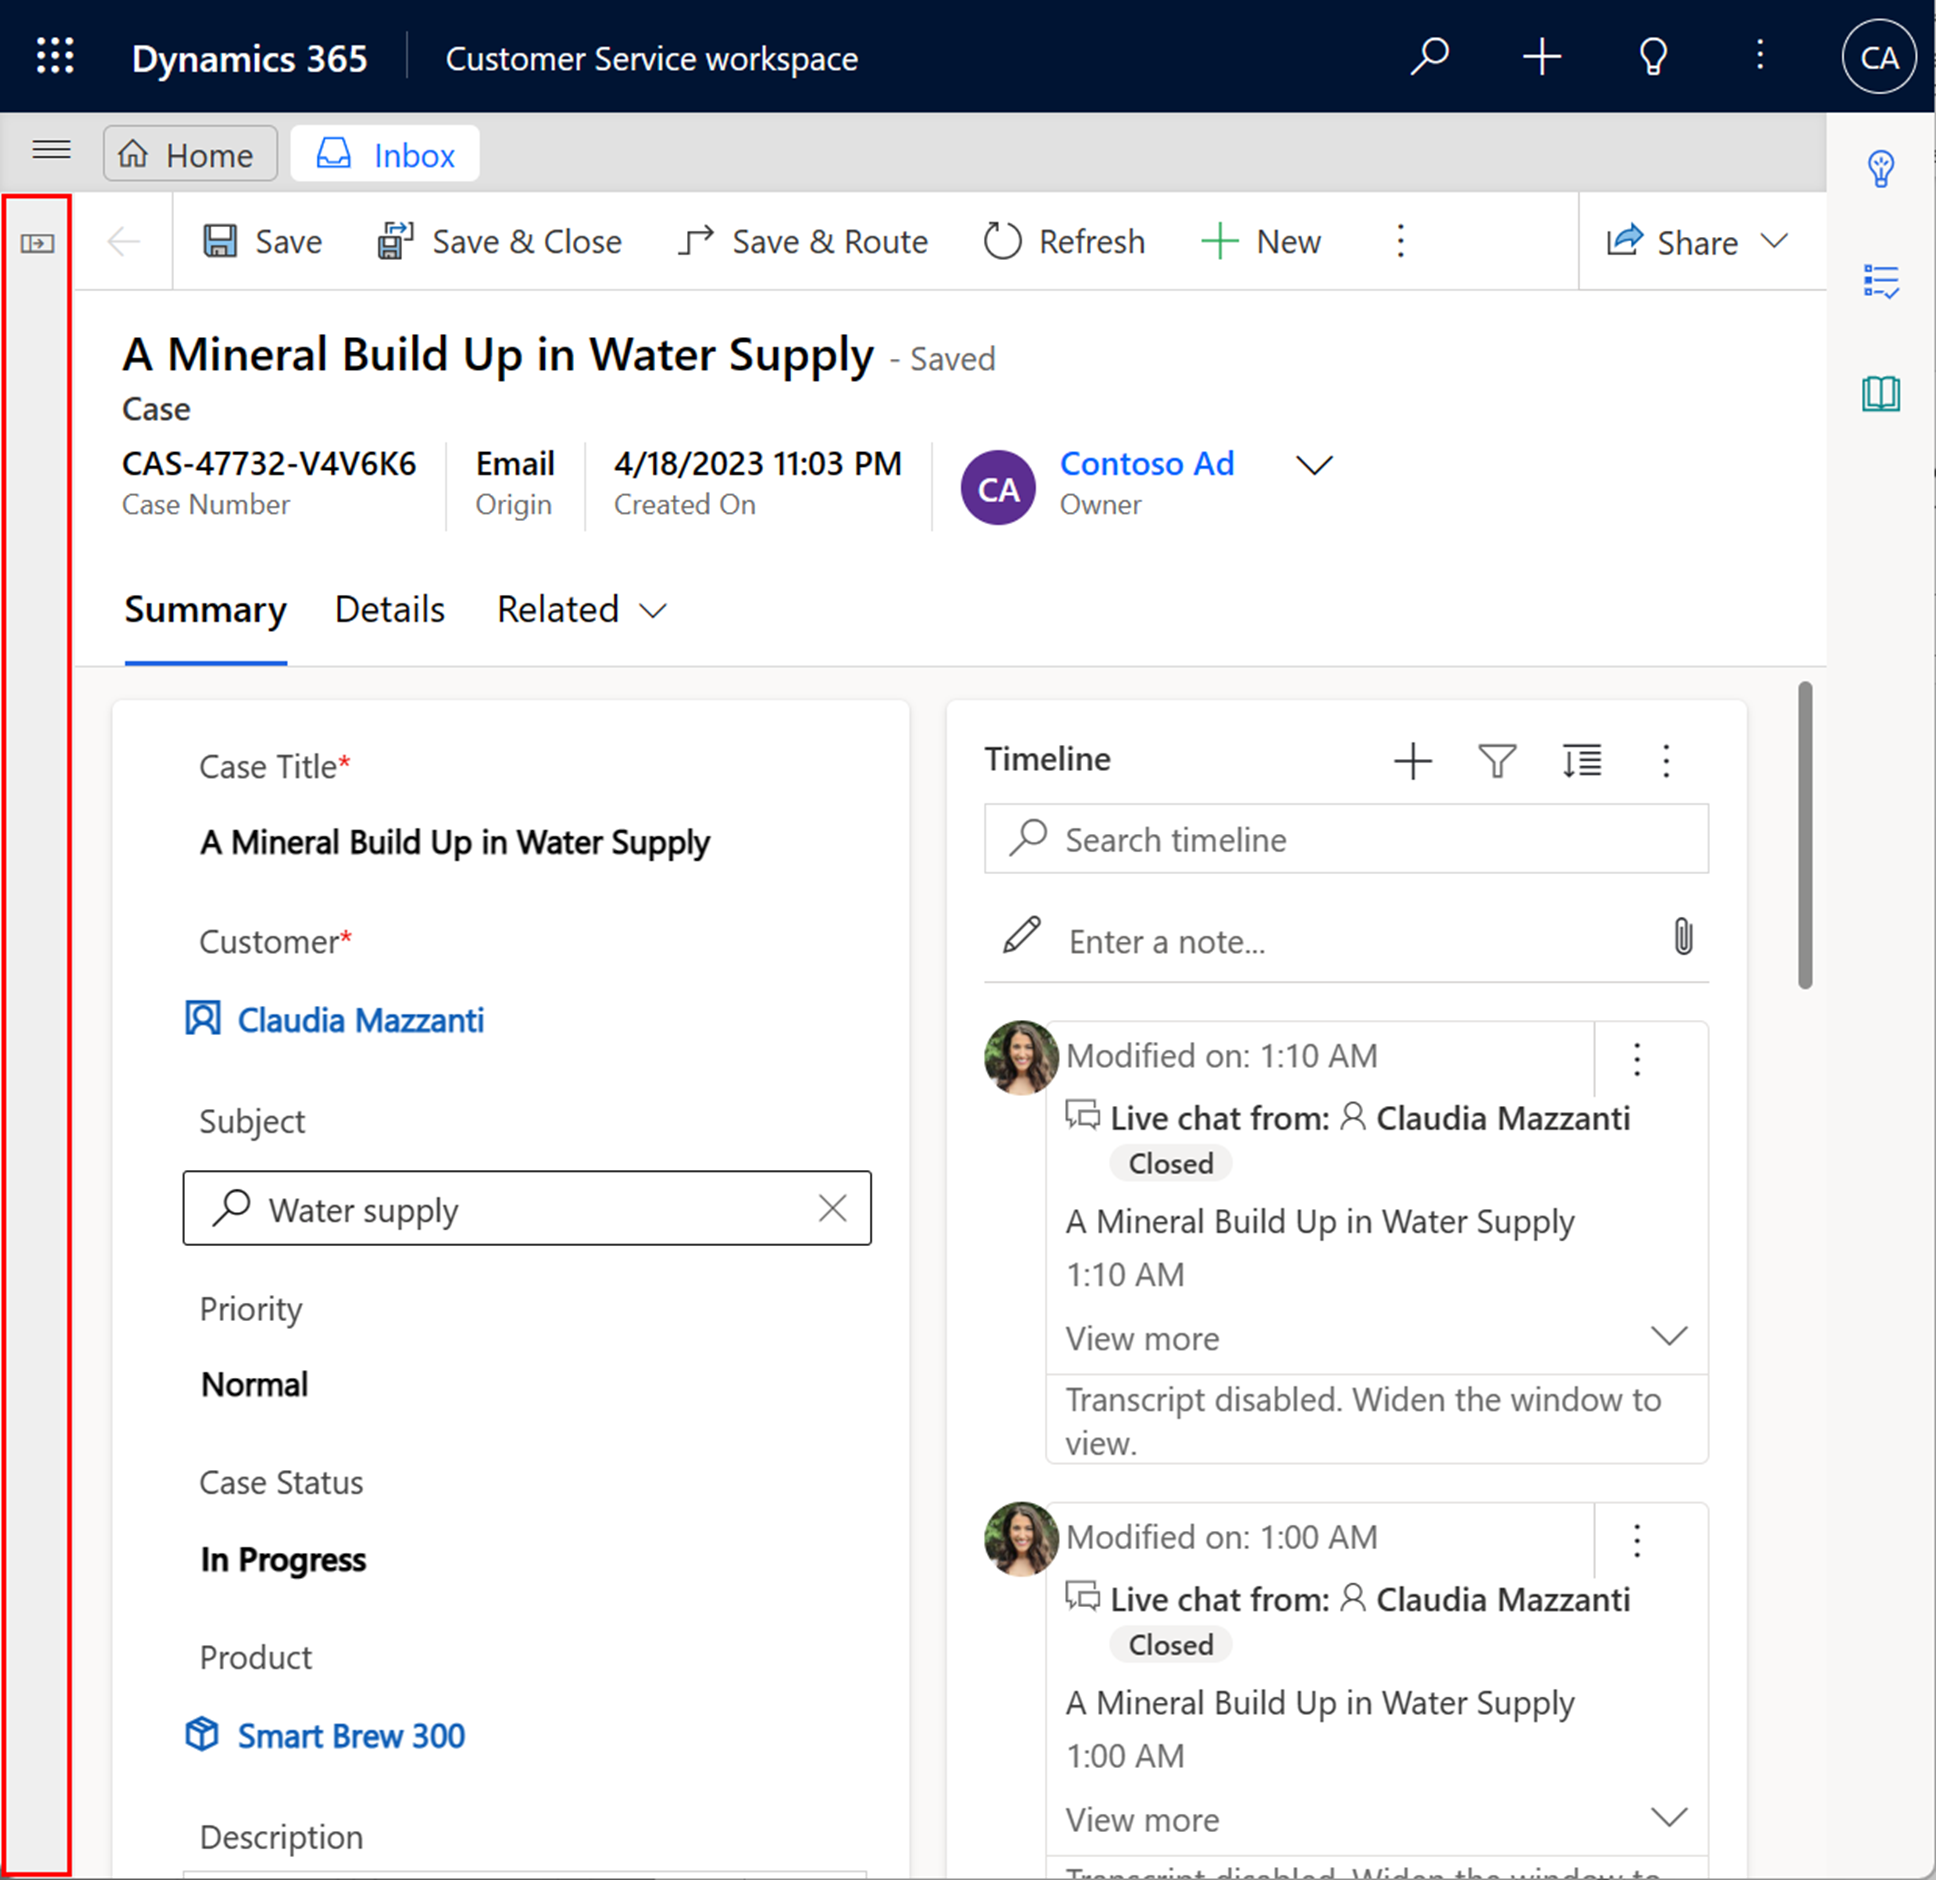The image size is (1936, 1880).
Task: Open the timeline filter funnel
Action: [1497, 761]
